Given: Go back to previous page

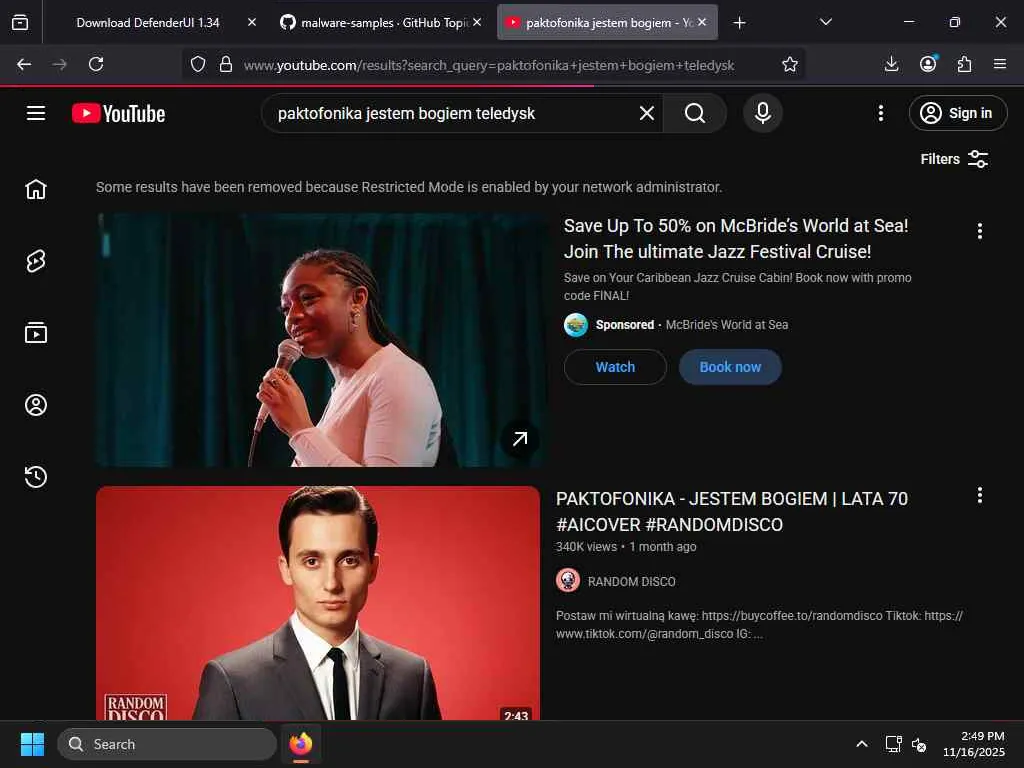Looking at the screenshot, I should 24,64.
